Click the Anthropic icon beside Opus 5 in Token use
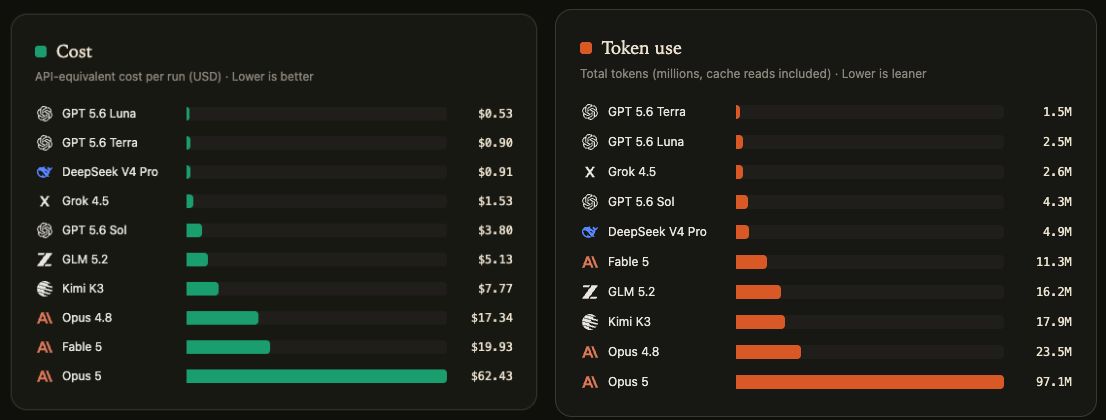1106x420 pixels. pos(590,382)
